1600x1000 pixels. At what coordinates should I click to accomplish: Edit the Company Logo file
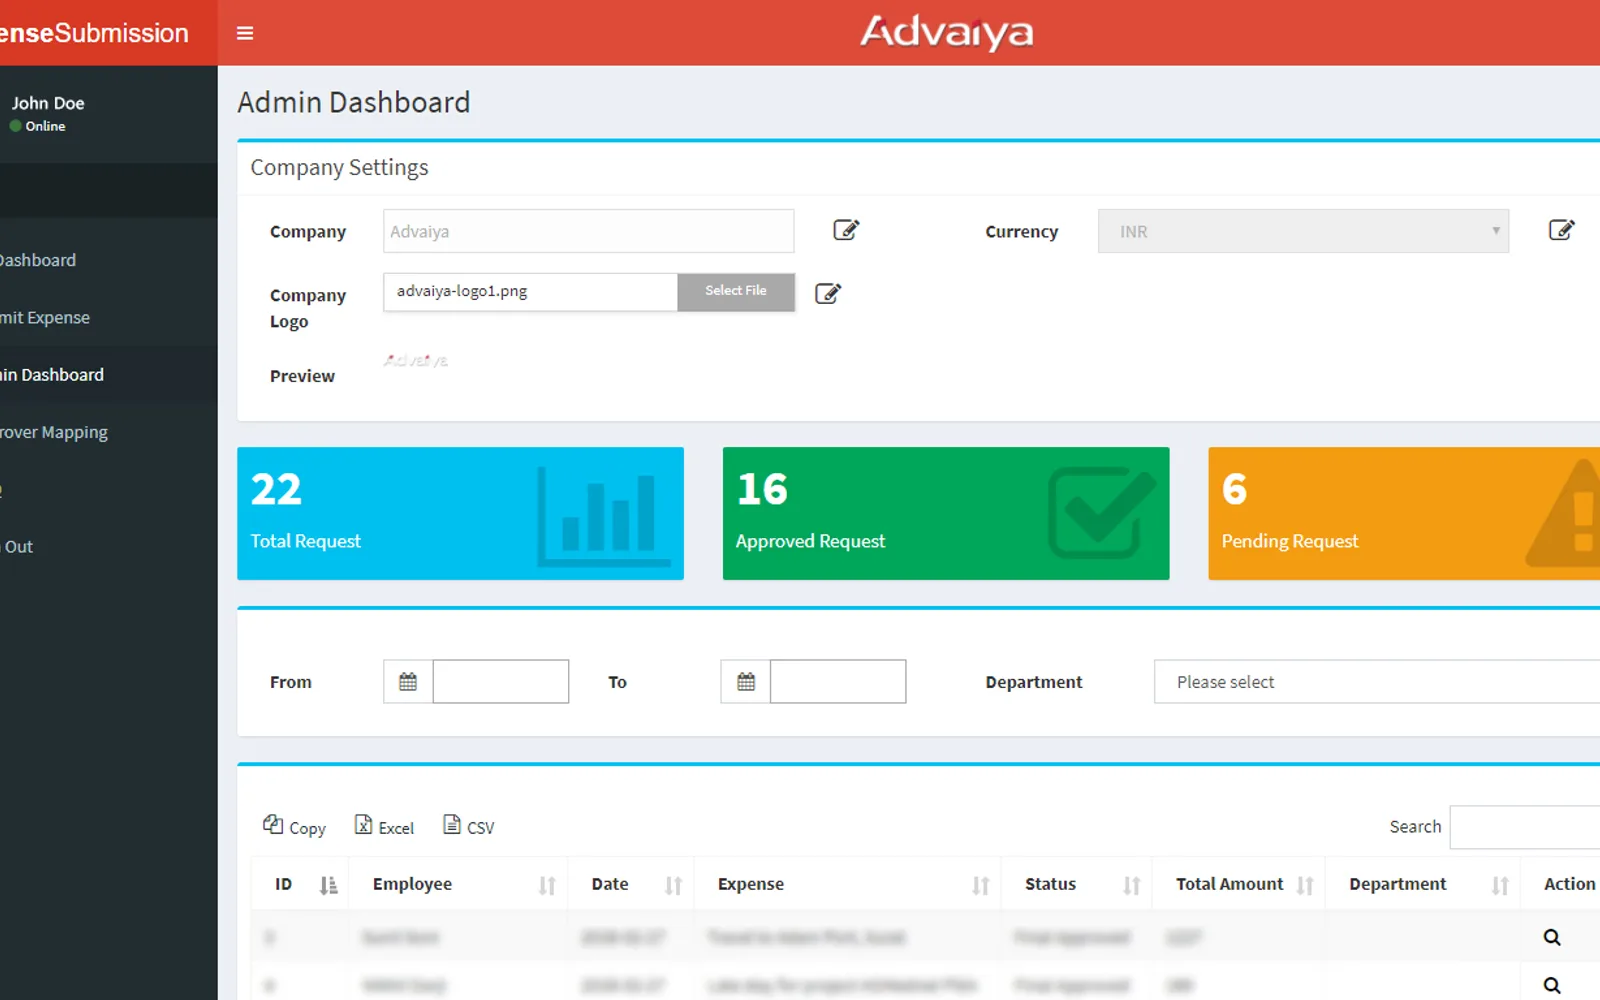click(x=828, y=293)
